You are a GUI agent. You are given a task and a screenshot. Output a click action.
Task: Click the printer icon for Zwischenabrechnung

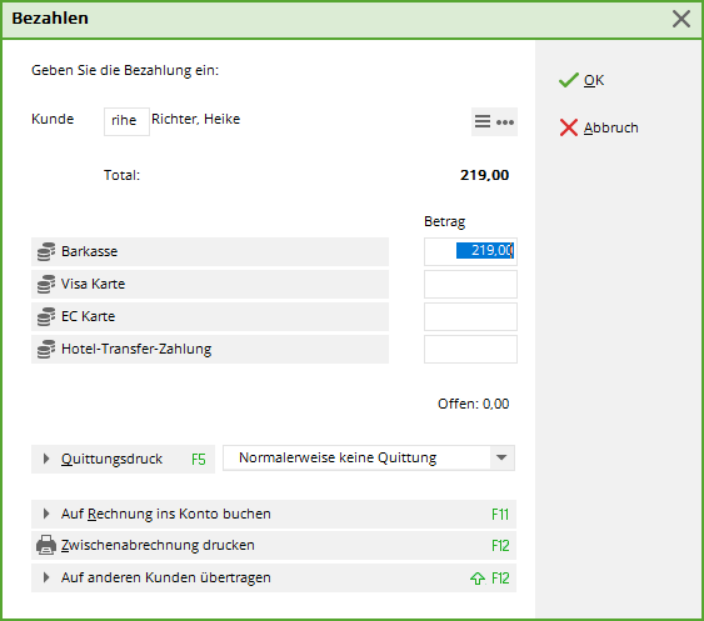[46, 545]
